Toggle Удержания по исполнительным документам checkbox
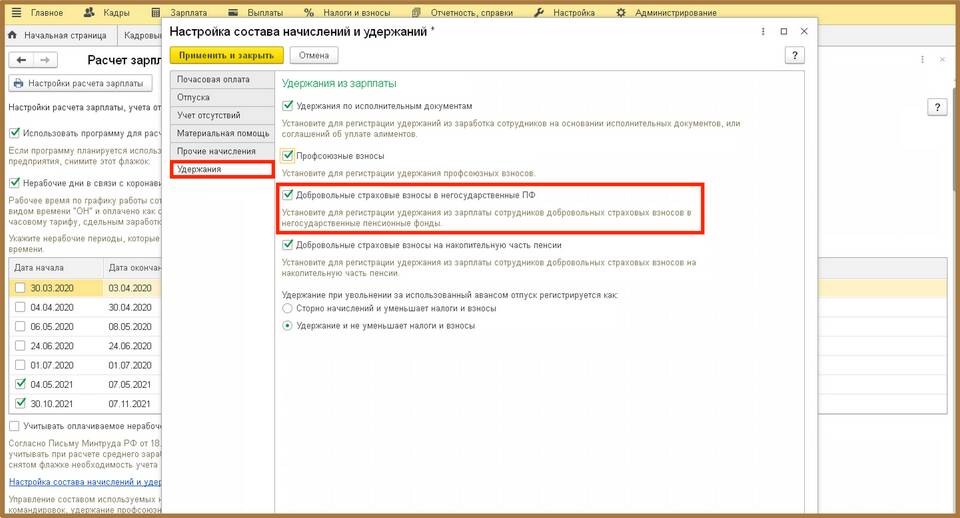The width and height of the screenshot is (960, 518). (x=288, y=105)
